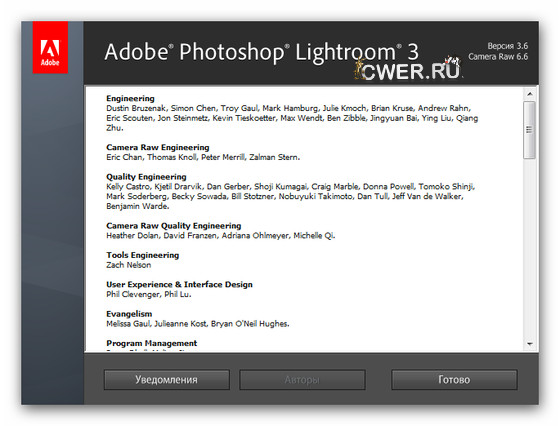Click the Adobe Photoshop Lightroom 3 title
This screenshot has width=560, height=426.
tap(261, 52)
